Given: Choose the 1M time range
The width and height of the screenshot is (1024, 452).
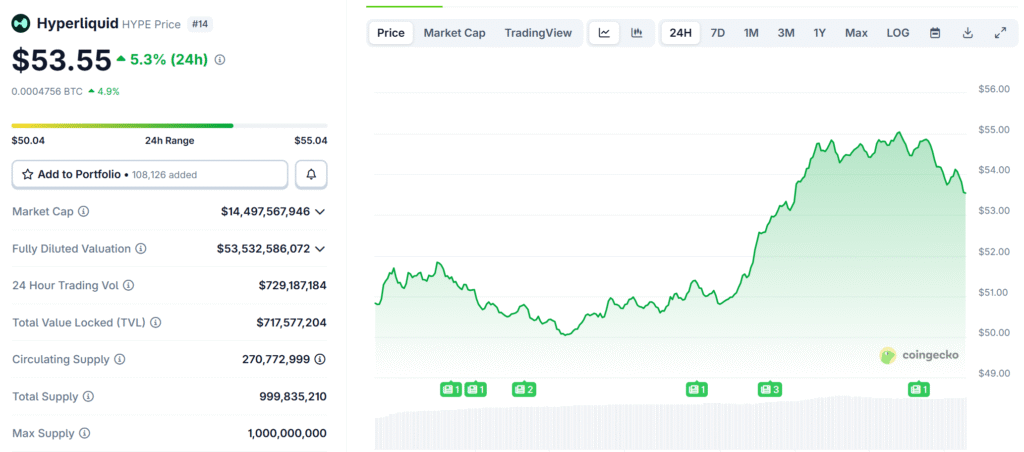Looking at the screenshot, I should [x=751, y=33].
